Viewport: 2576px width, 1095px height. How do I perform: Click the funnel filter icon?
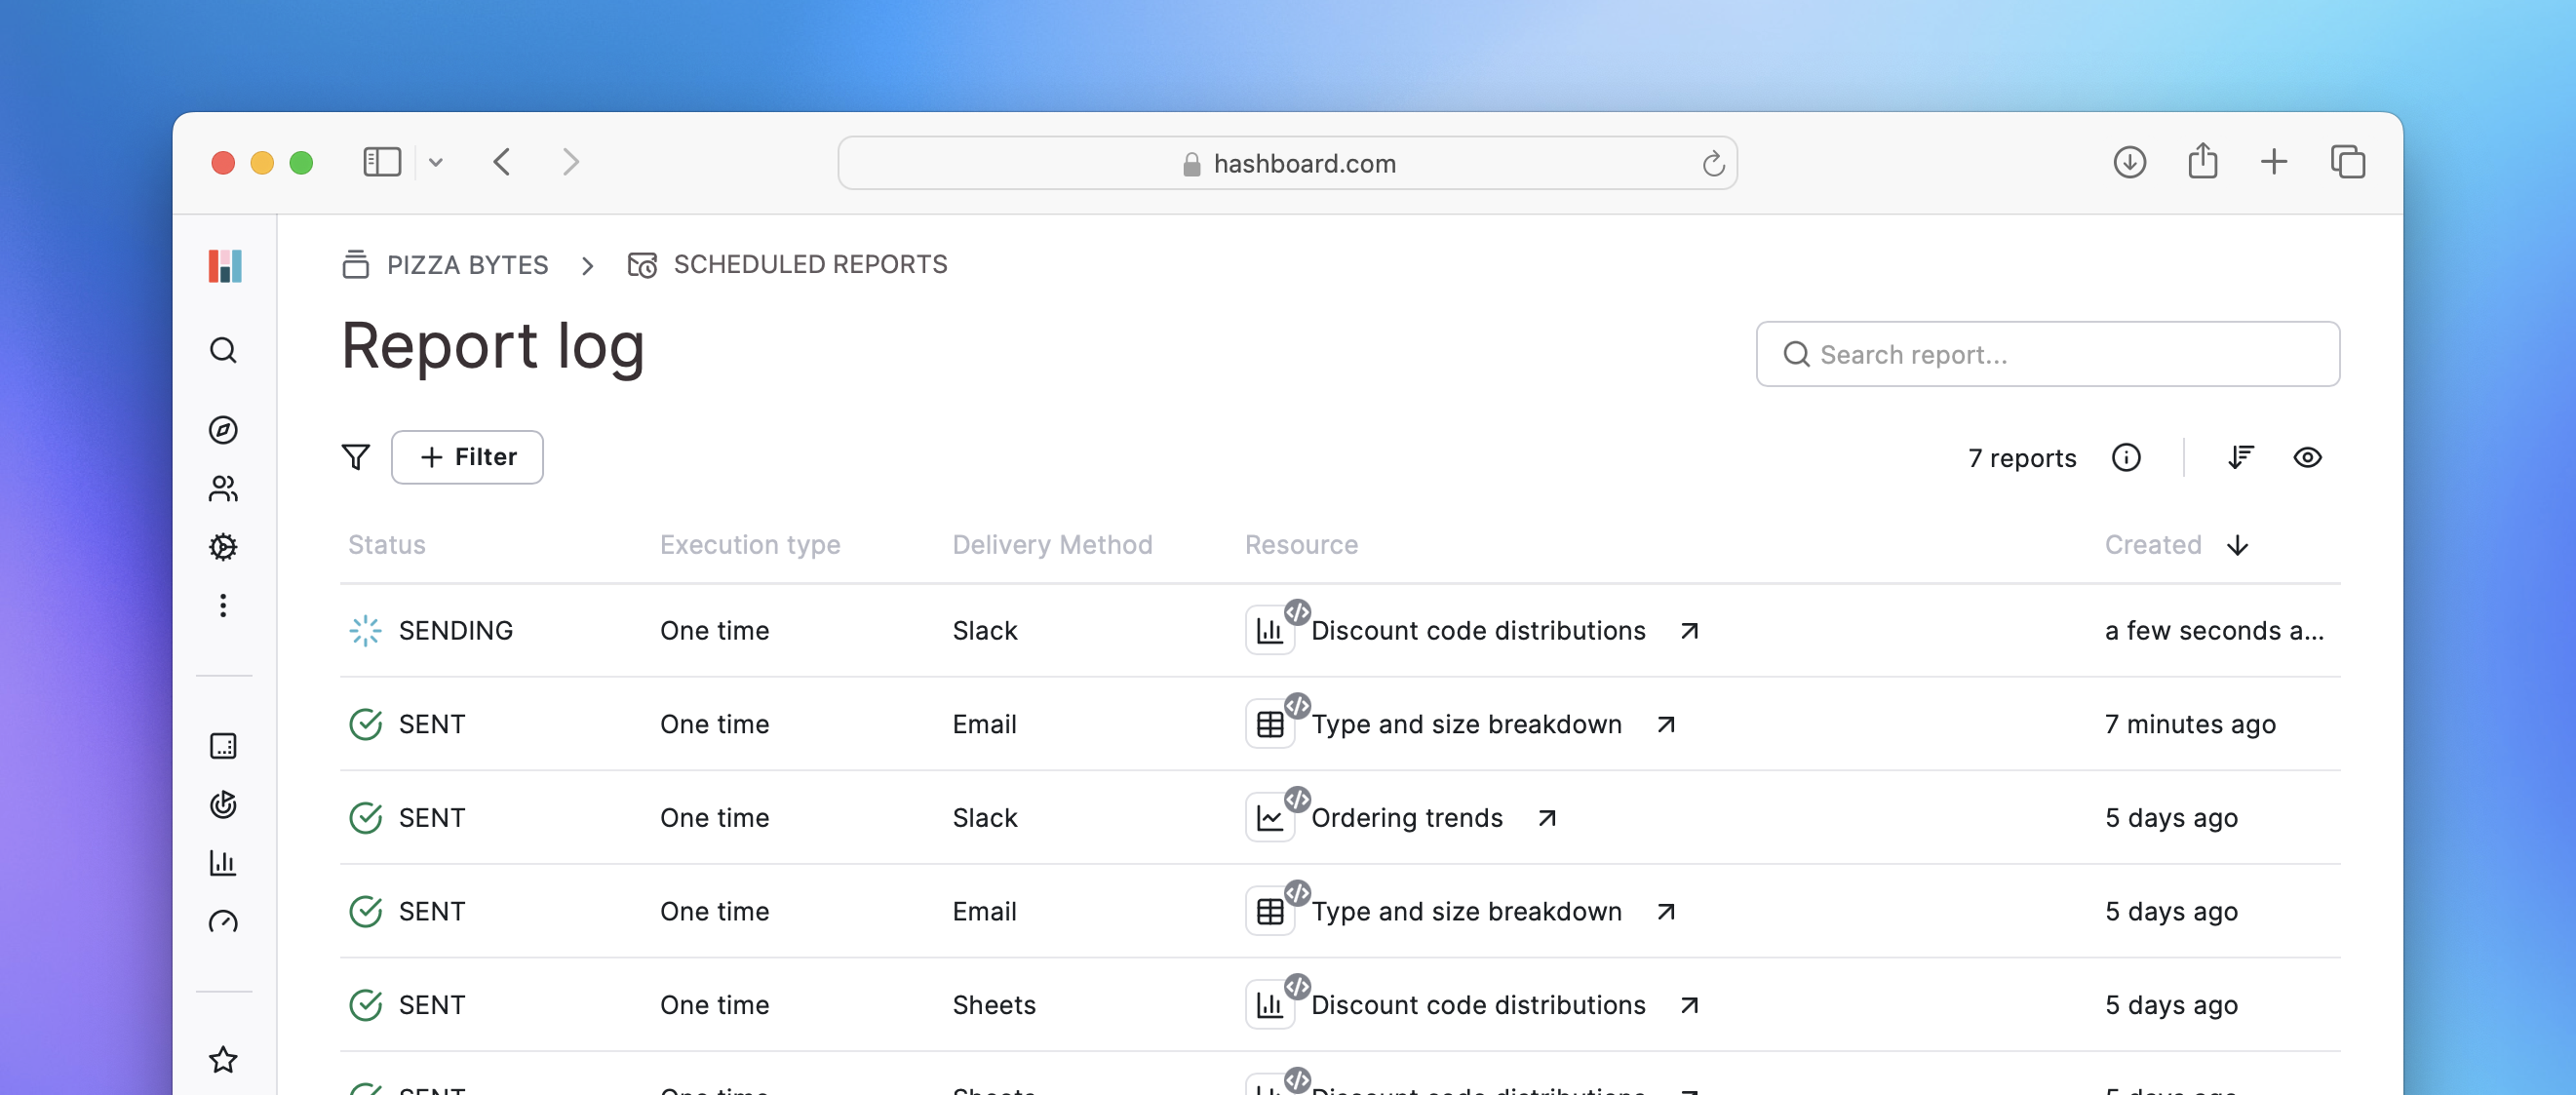356,457
